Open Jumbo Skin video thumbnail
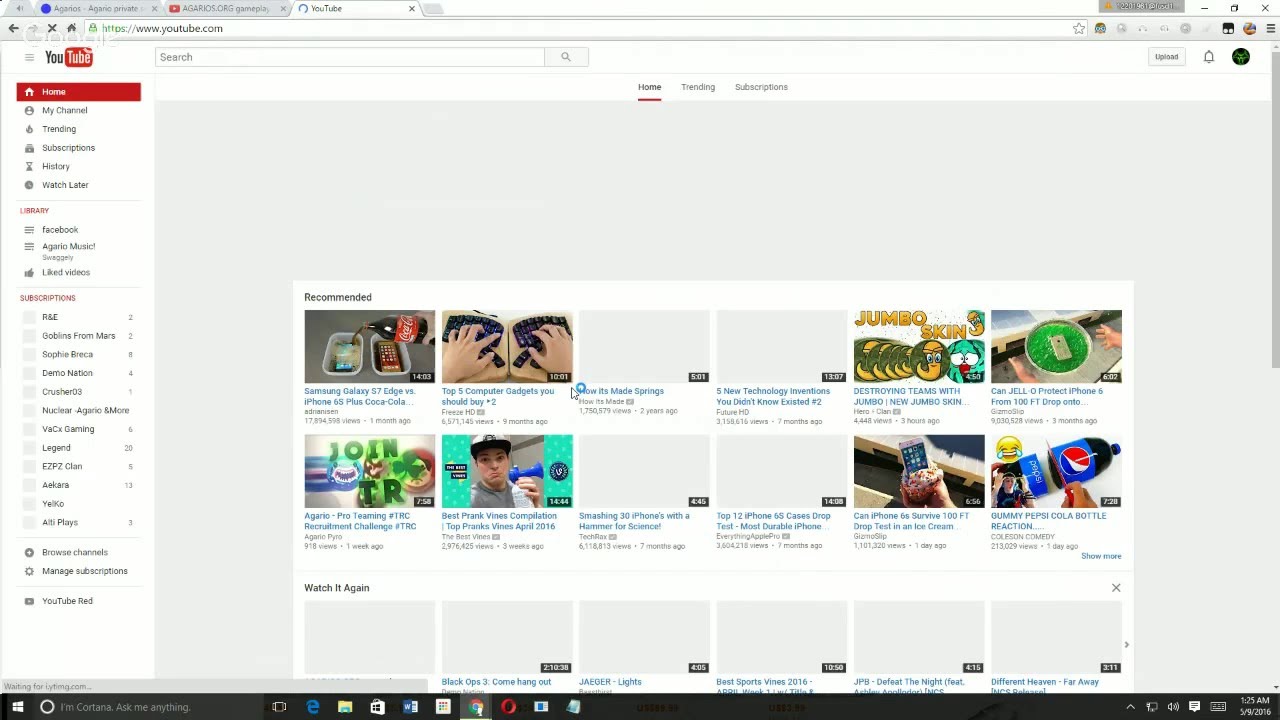The width and height of the screenshot is (1280, 720). click(x=919, y=346)
